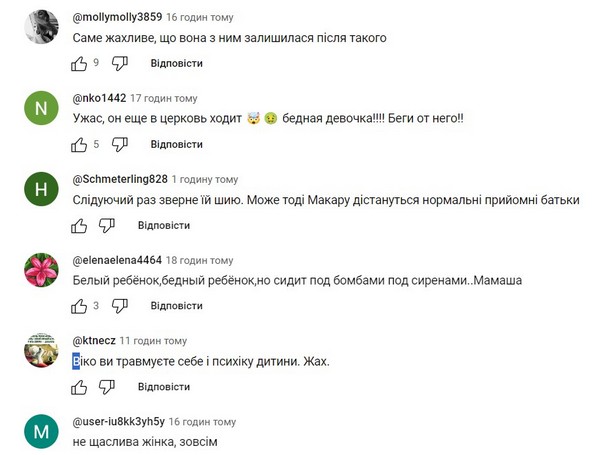
Task: Open @Schmeterling828 channel via username
Action: click(120, 179)
